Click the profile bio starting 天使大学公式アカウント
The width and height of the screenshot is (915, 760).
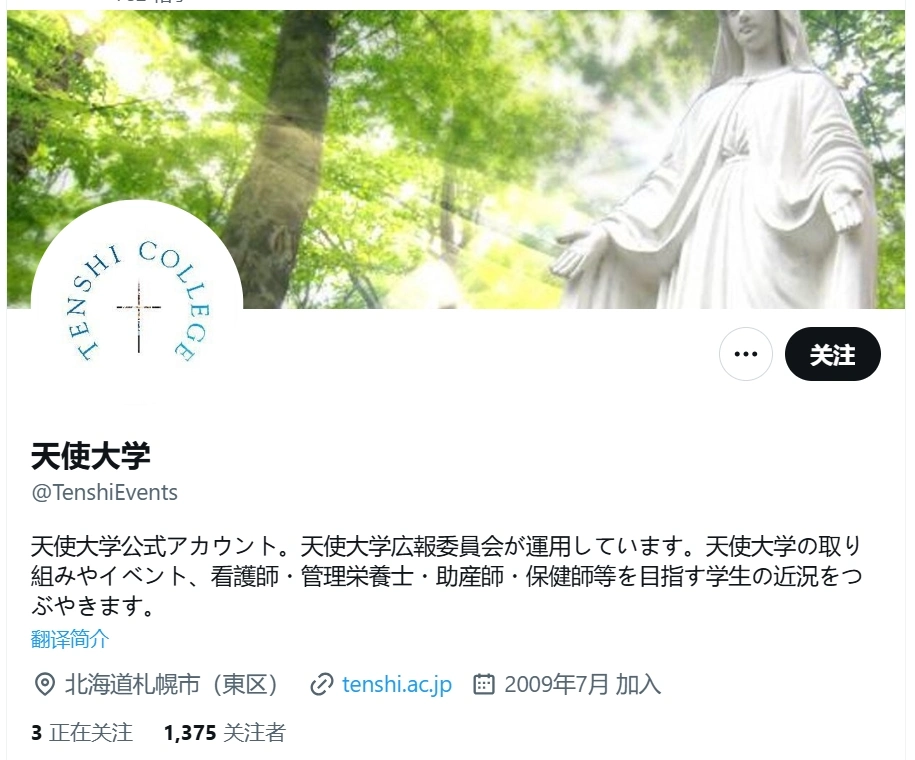click(446, 576)
